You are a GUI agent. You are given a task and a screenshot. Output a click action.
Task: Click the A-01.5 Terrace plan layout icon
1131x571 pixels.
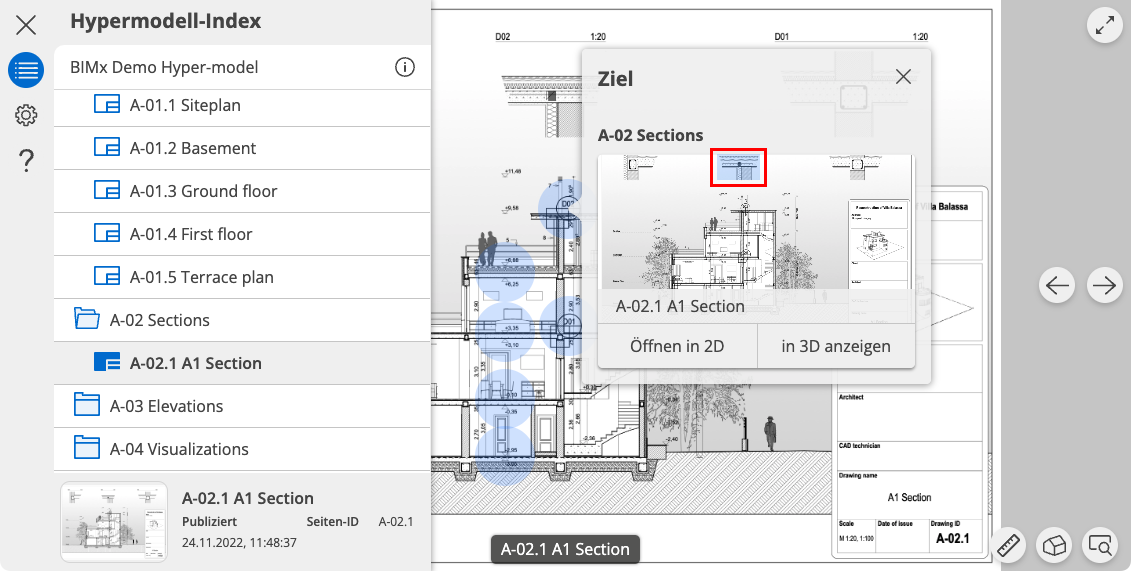click(x=107, y=276)
